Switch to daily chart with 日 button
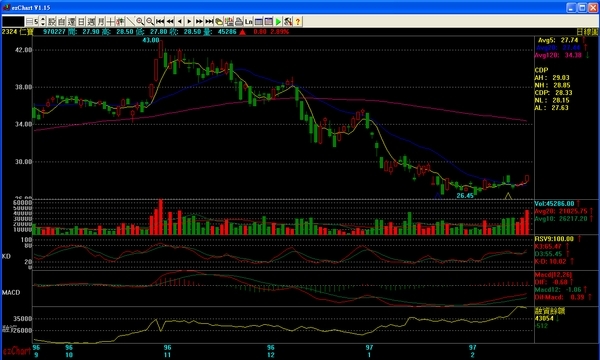The image size is (600, 360). [x=81, y=21]
